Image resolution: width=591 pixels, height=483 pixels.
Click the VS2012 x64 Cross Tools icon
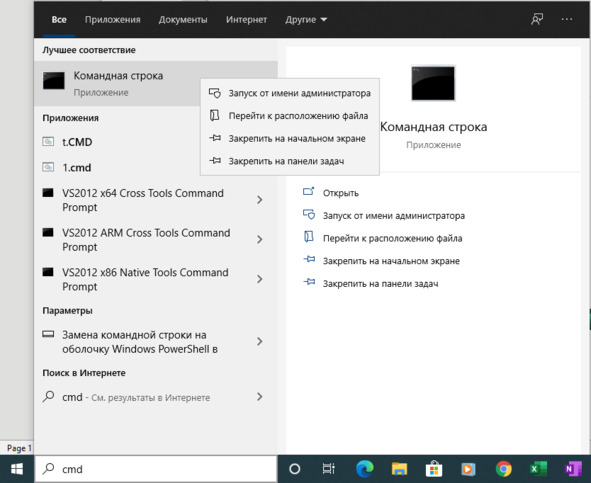tap(48, 193)
